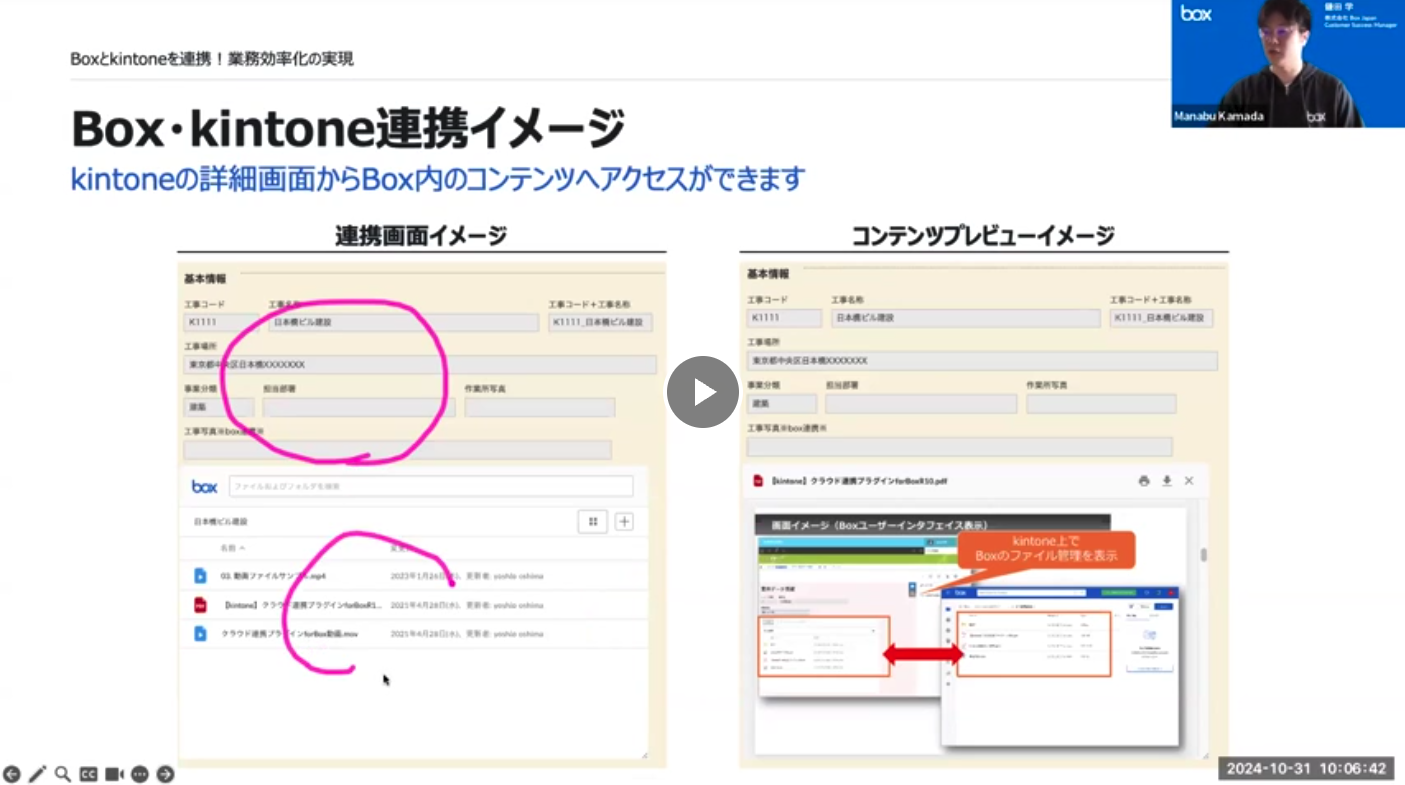The height and width of the screenshot is (785, 1405).
Task: Play the video with the center play button
Action: (x=702, y=392)
